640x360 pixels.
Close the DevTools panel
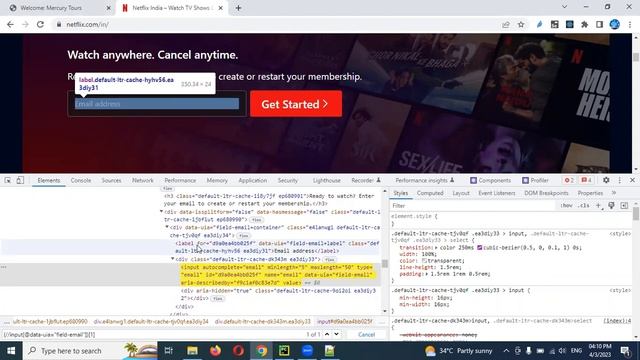point(632,180)
